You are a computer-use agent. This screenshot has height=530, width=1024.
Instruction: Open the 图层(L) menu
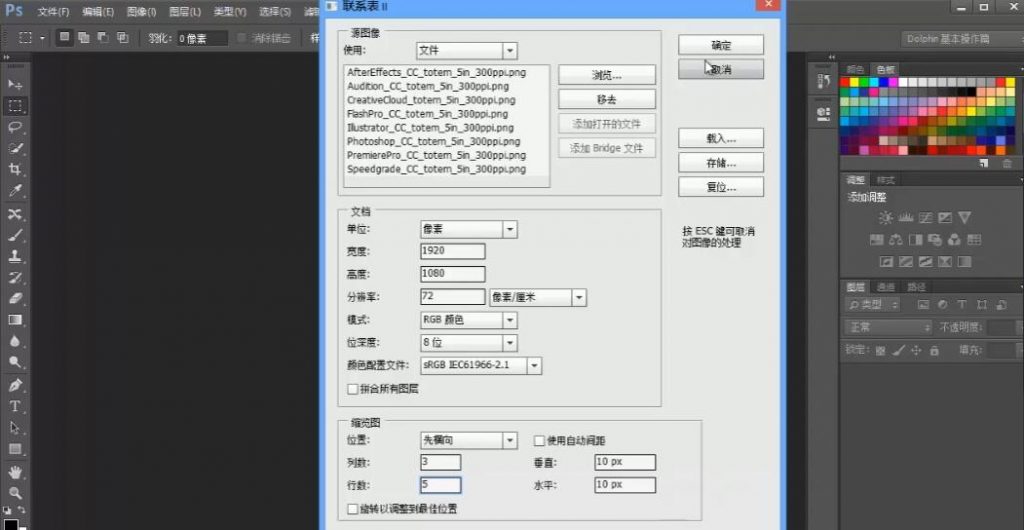click(x=185, y=12)
